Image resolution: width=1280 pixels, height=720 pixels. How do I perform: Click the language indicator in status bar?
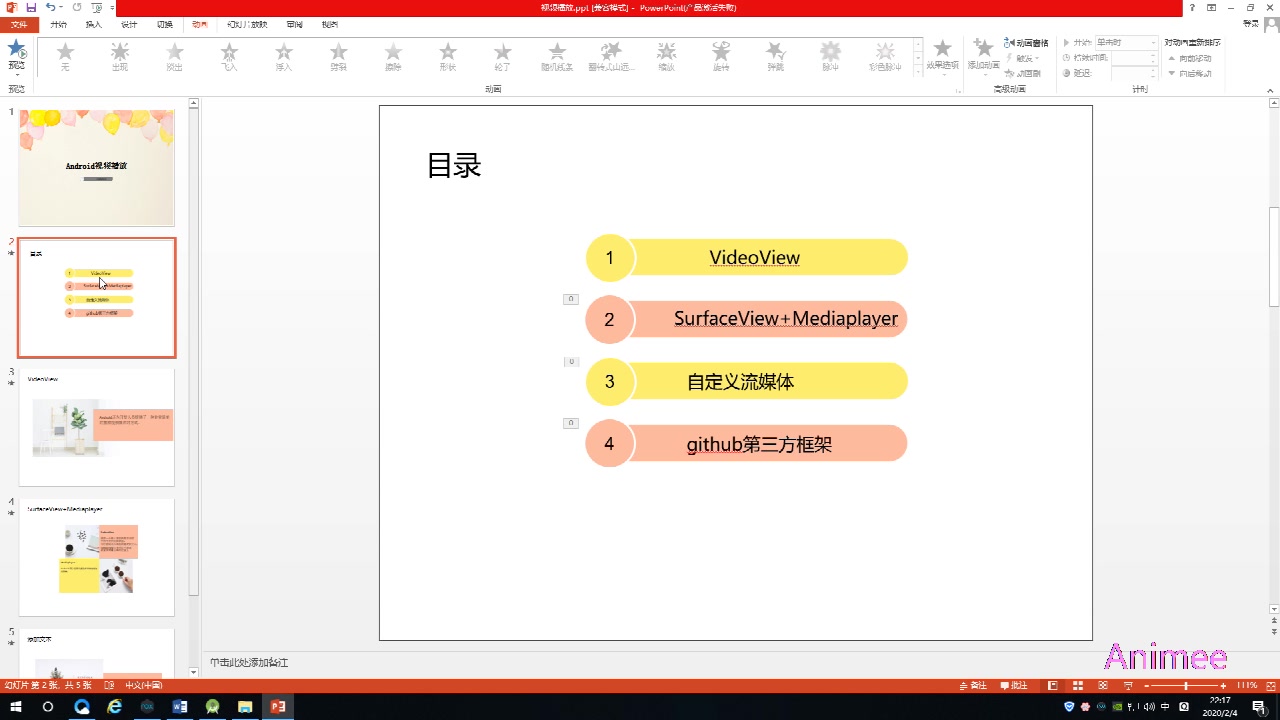click(x=143, y=685)
